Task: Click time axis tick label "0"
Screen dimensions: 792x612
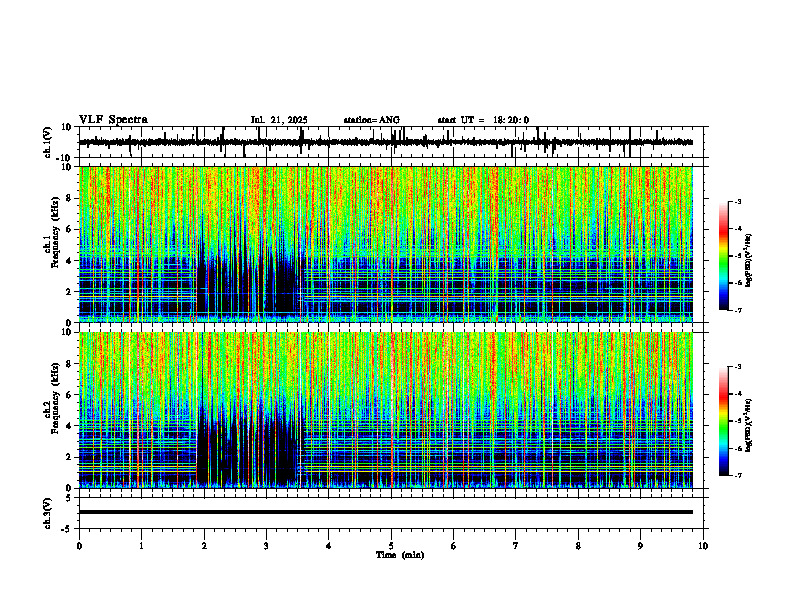Action: [x=79, y=546]
